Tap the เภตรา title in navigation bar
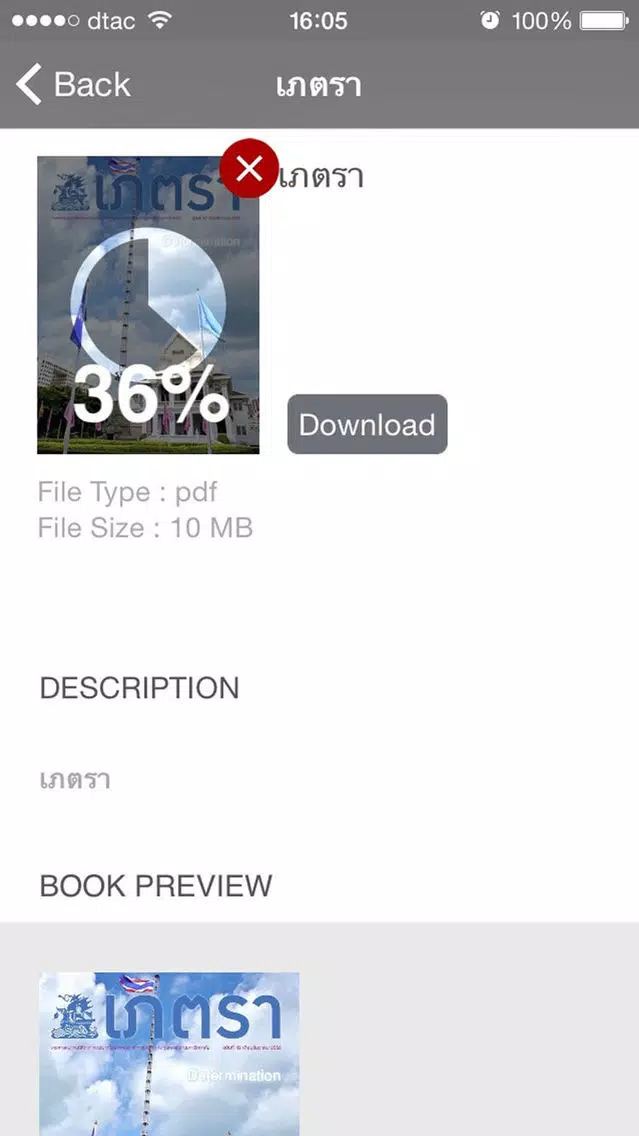 pyautogui.click(x=319, y=85)
